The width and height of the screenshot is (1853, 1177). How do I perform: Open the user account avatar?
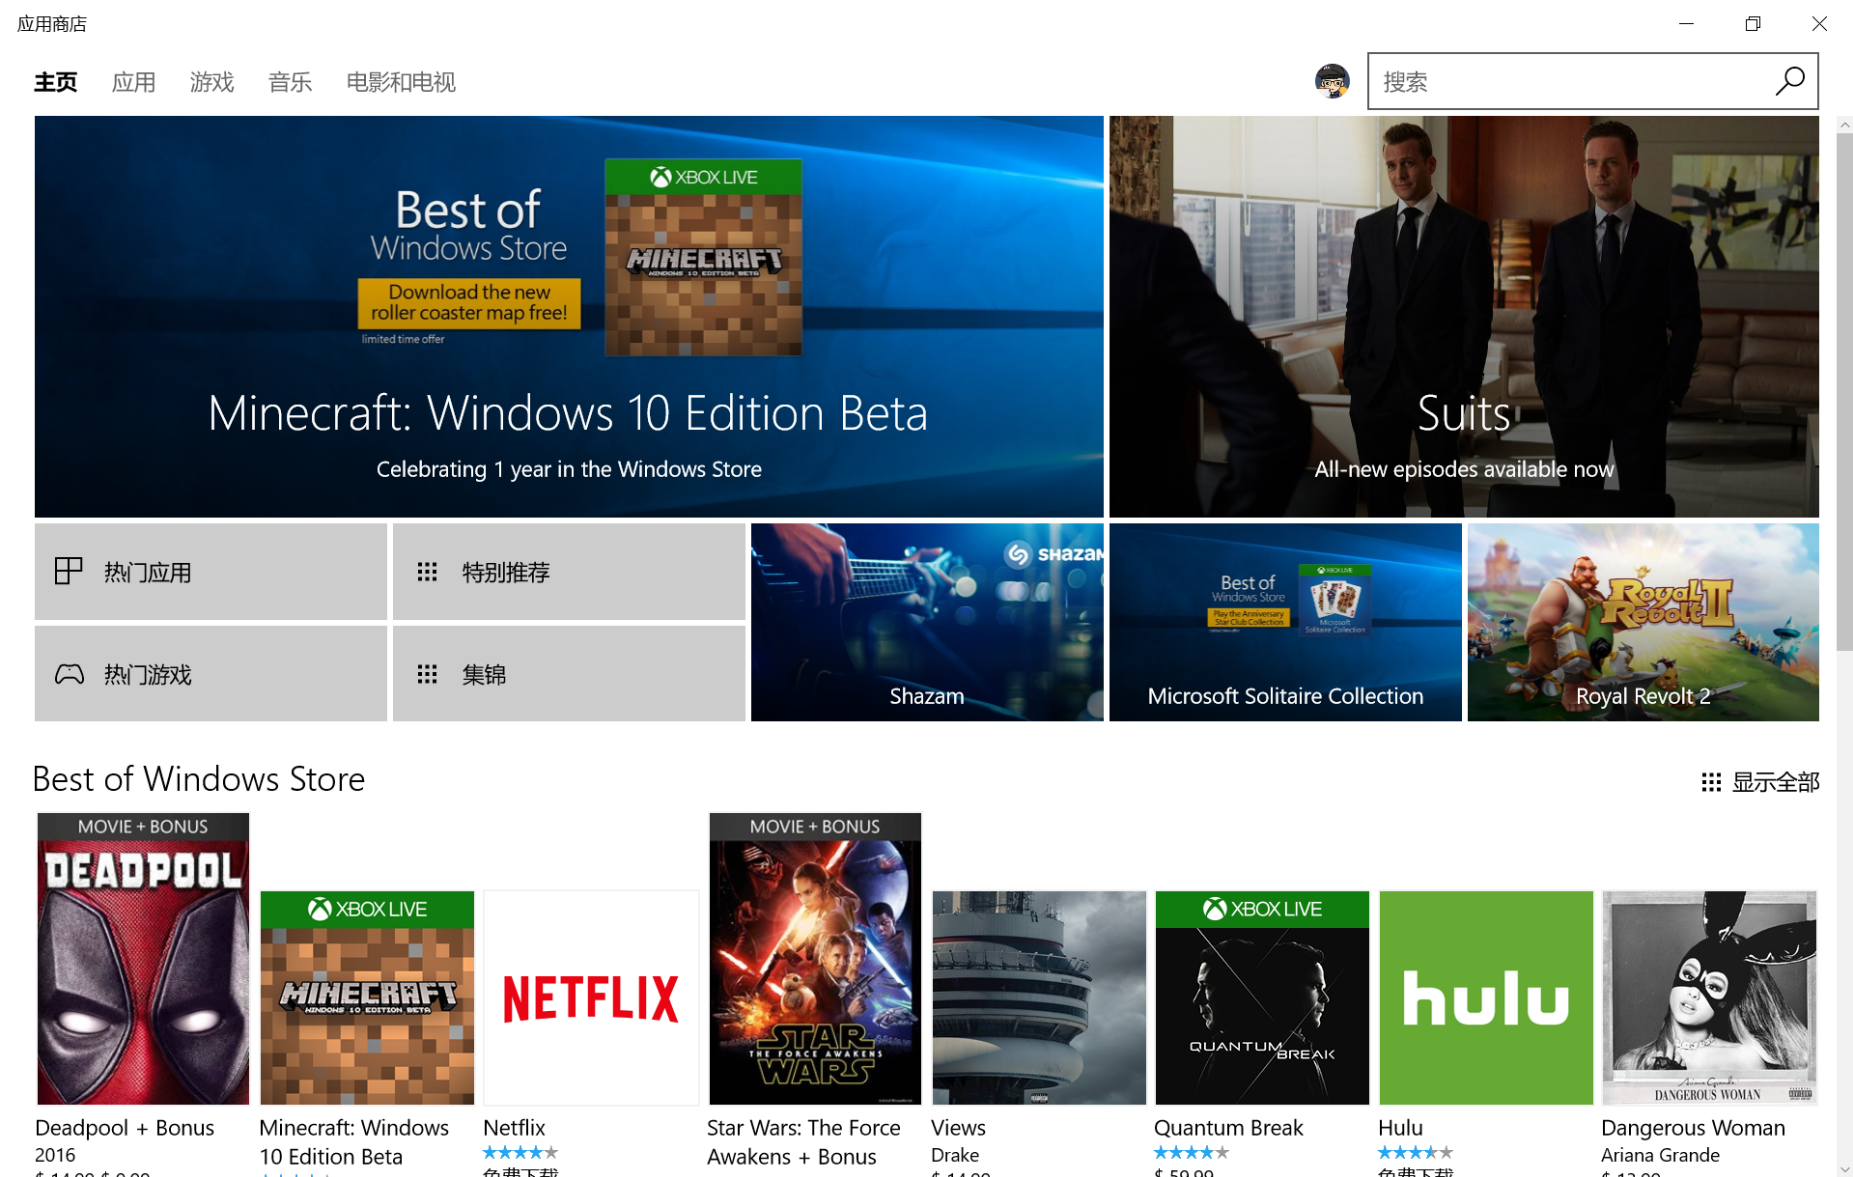point(1331,81)
